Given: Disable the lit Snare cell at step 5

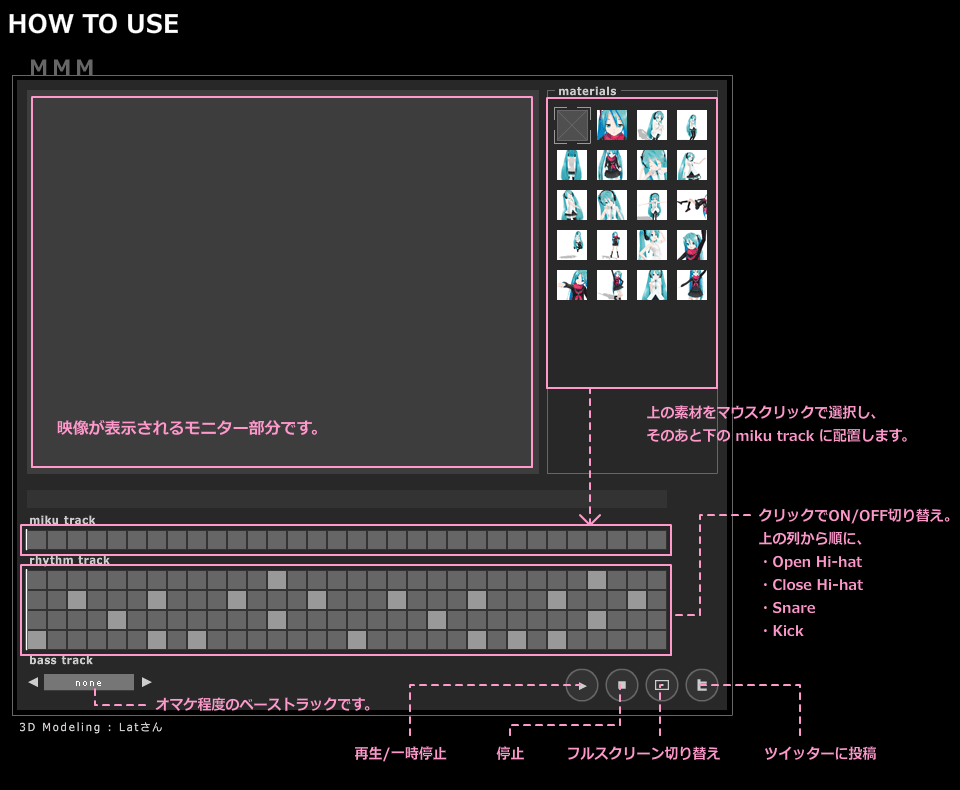Looking at the screenshot, I should [x=117, y=620].
